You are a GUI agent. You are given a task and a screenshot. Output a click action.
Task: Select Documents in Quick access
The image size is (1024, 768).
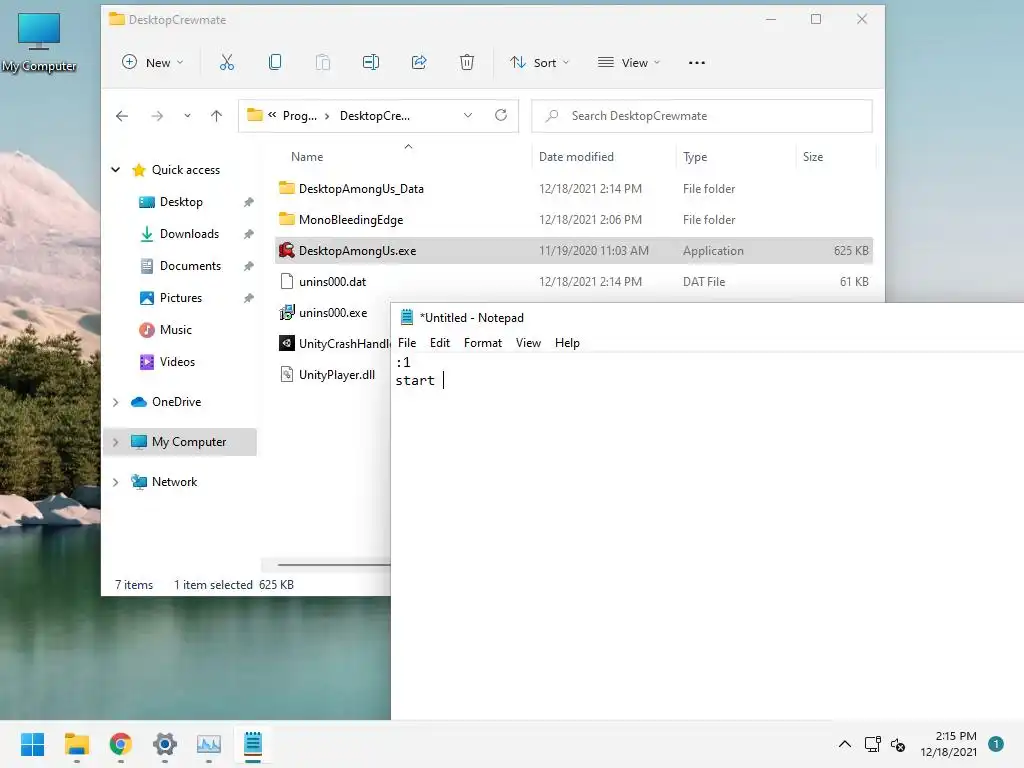coord(190,266)
